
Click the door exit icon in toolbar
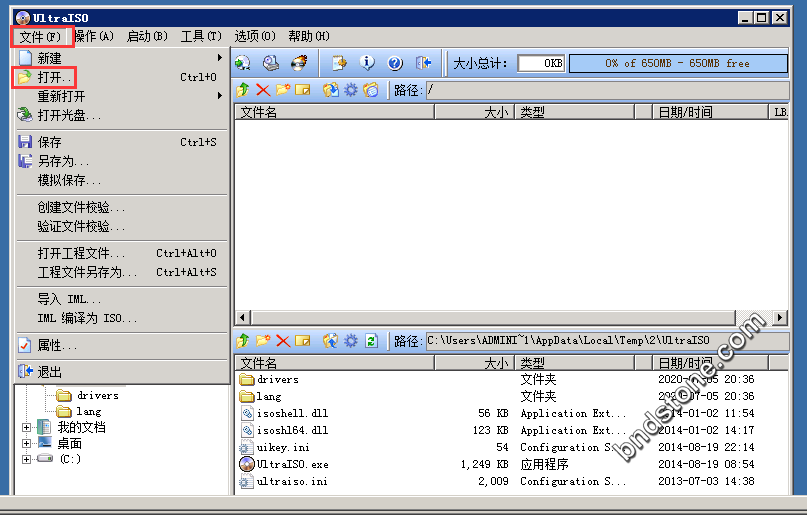click(423, 63)
